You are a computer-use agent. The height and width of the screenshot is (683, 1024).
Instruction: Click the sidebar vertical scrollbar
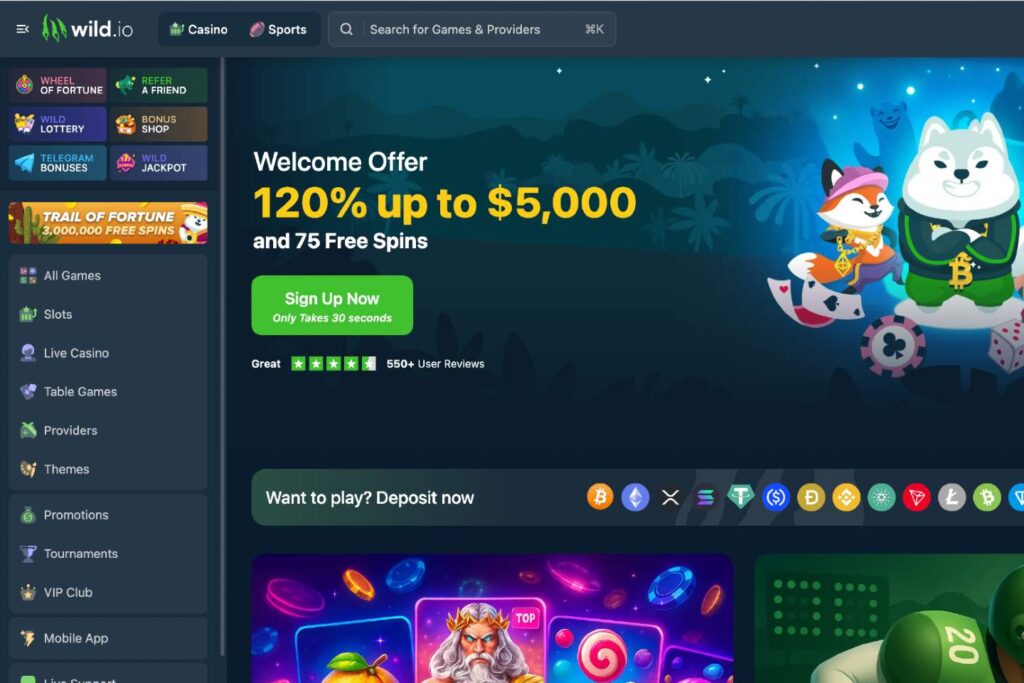click(x=223, y=356)
